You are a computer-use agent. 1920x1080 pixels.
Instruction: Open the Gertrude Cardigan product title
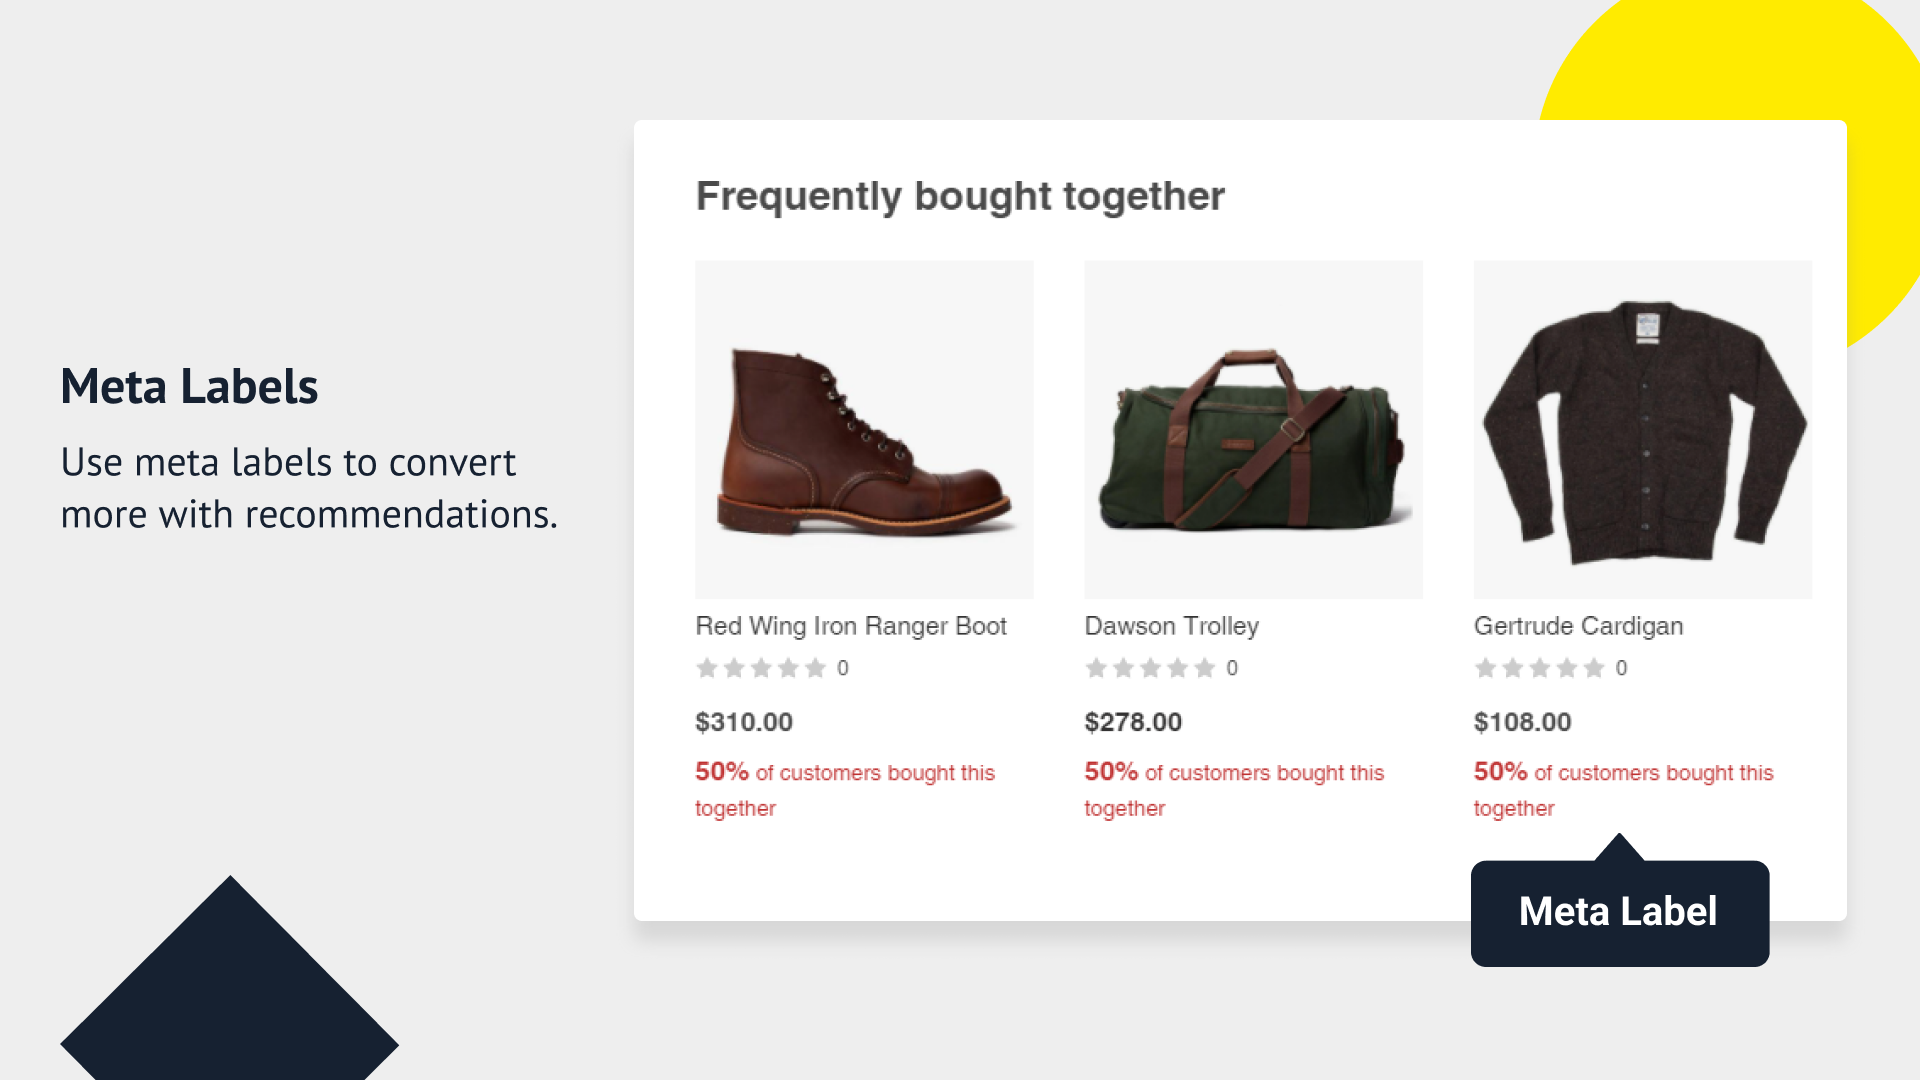[x=1578, y=626]
